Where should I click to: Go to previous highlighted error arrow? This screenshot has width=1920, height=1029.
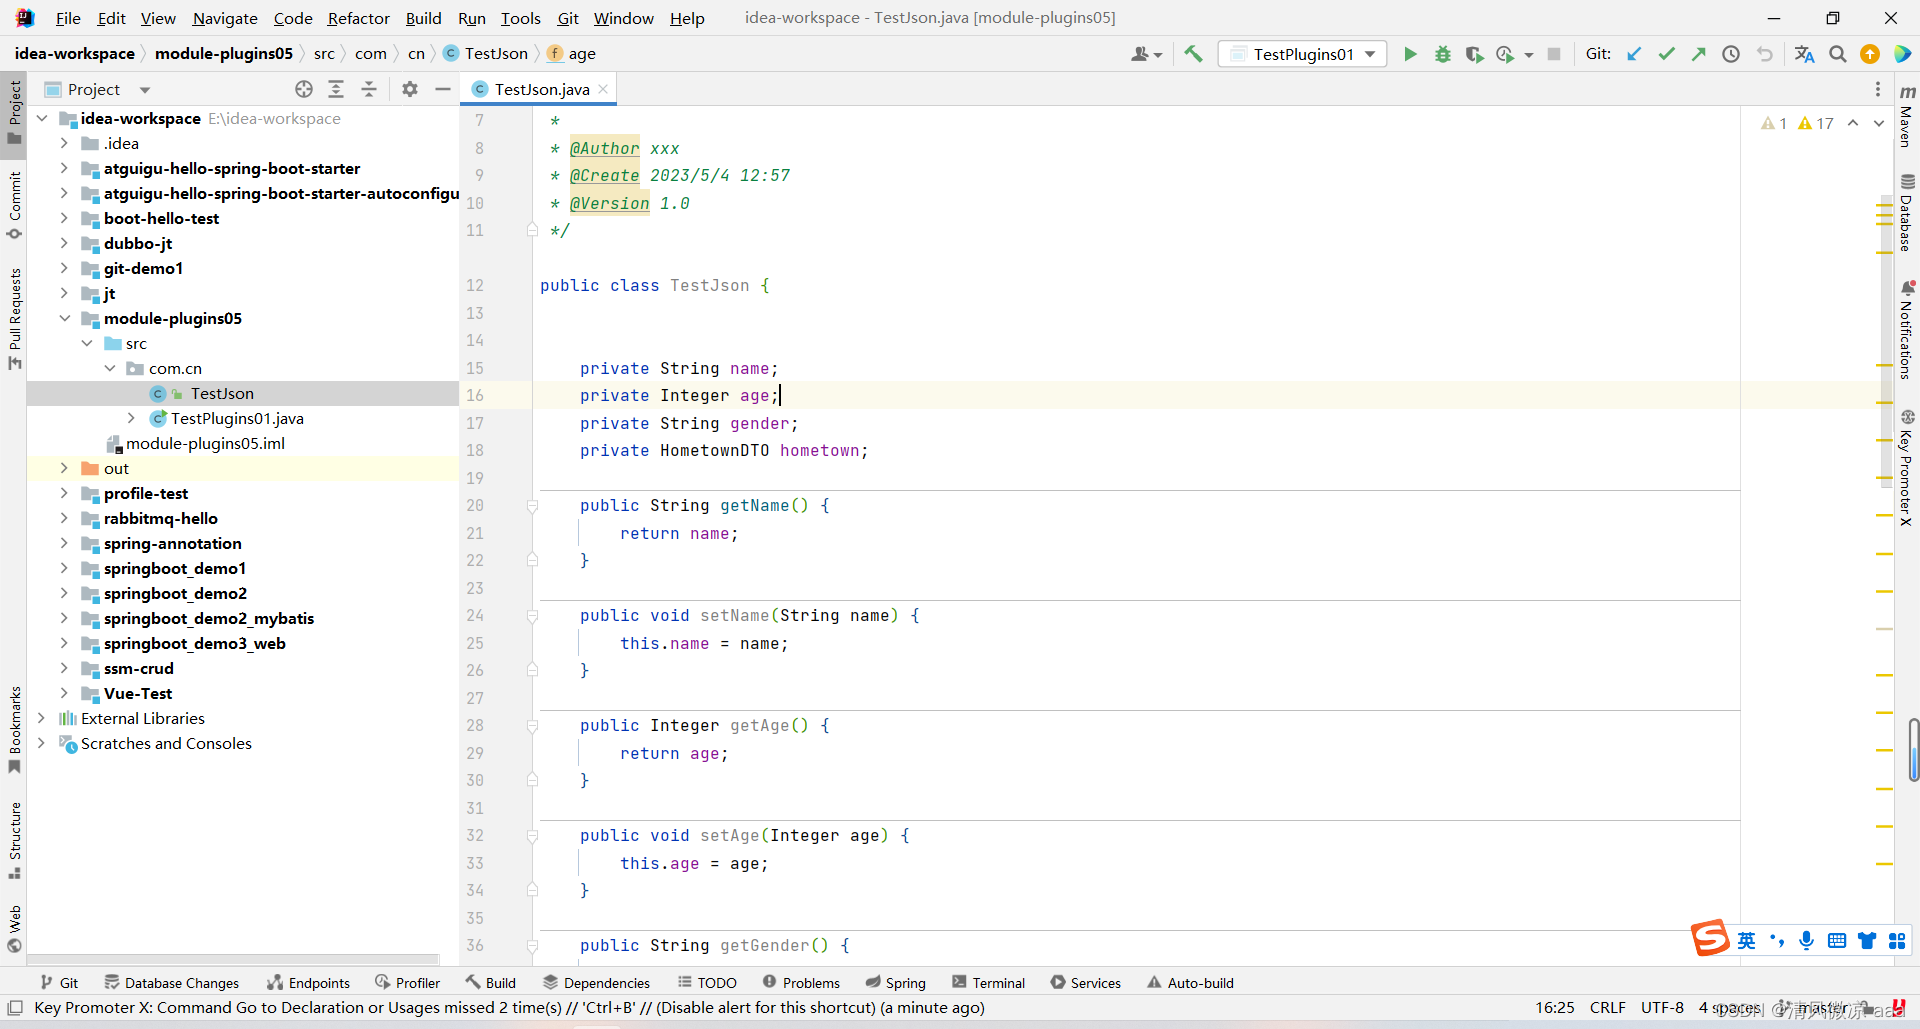click(x=1853, y=123)
